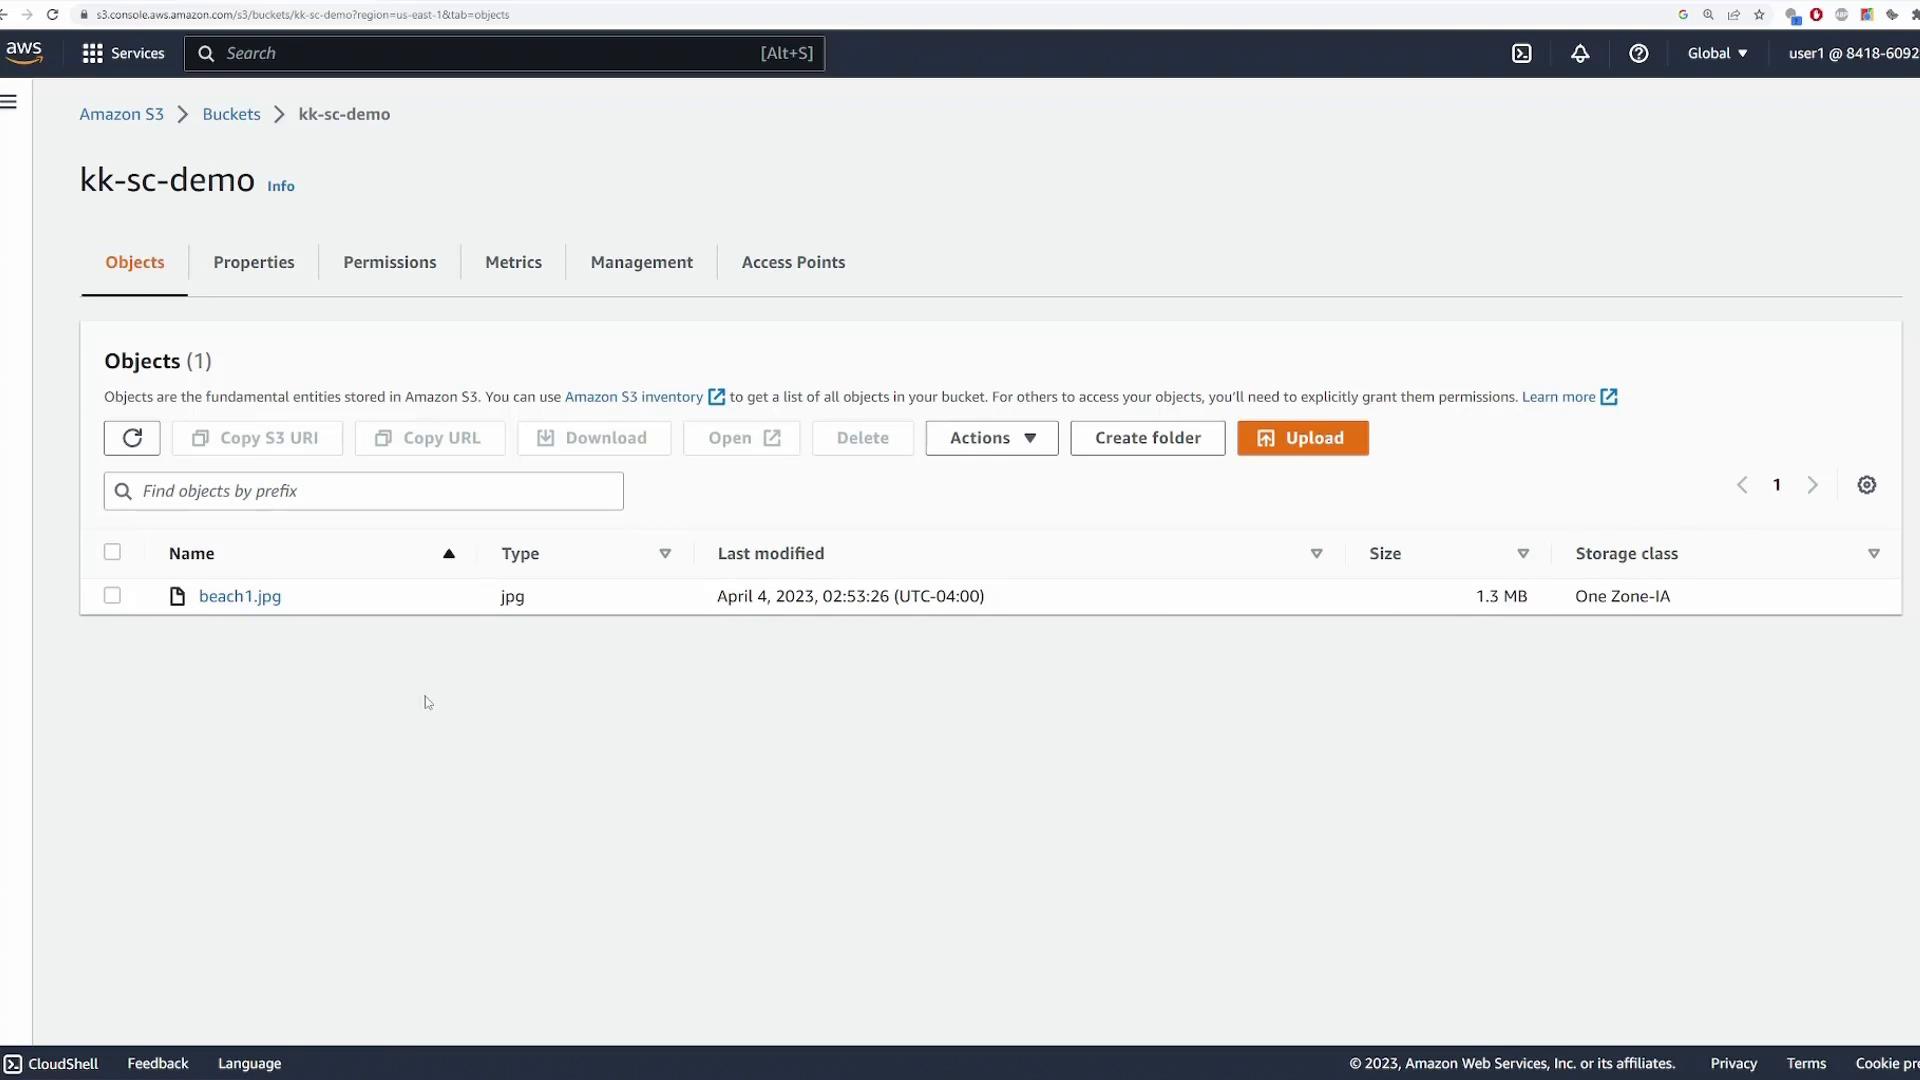1920x1080 pixels.
Task: Tick the beach1.jpg row checkbox
Action: point(112,595)
